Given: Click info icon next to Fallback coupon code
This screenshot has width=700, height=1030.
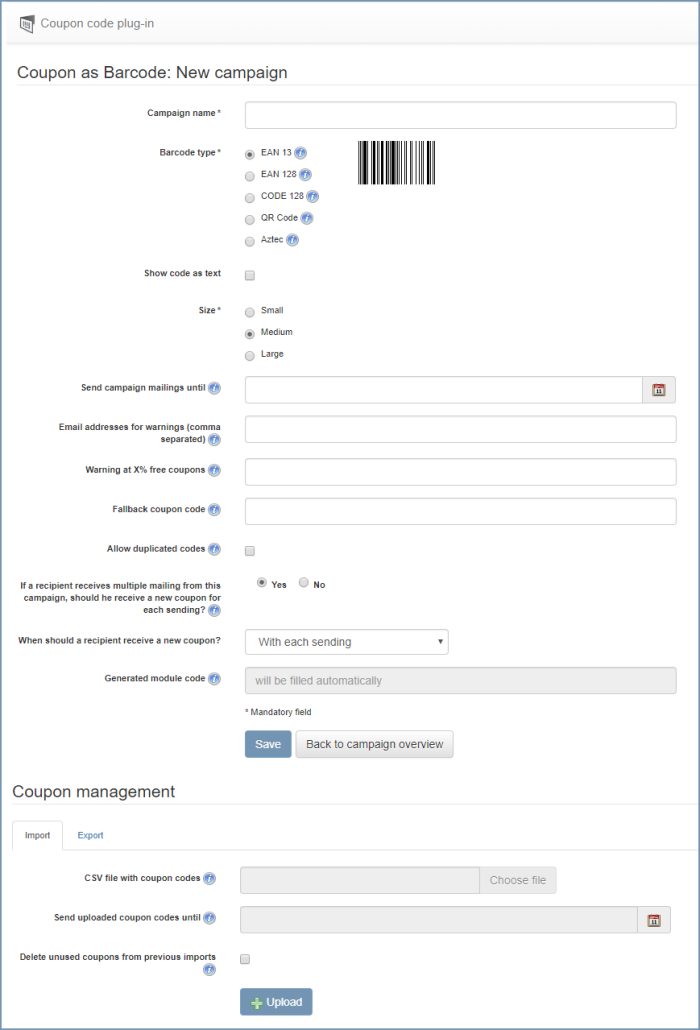Looking at the screenshot, I should [214, 510].
